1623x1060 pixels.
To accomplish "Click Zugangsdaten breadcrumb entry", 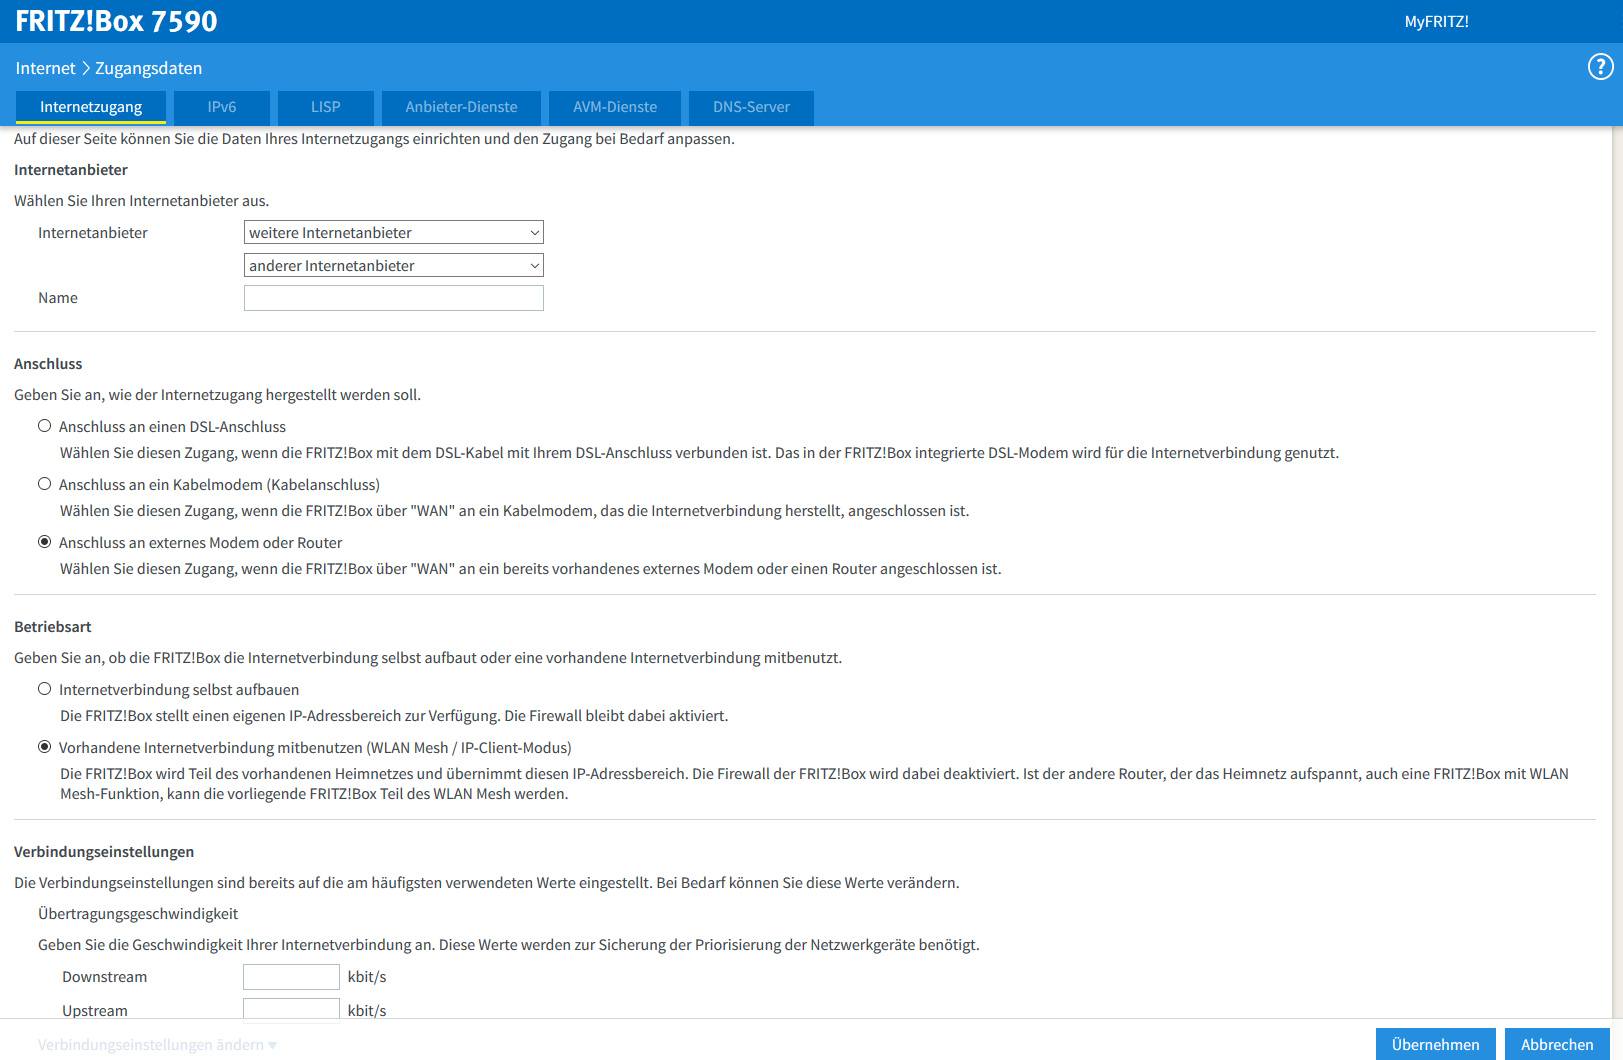I will (x=148, y=68).
